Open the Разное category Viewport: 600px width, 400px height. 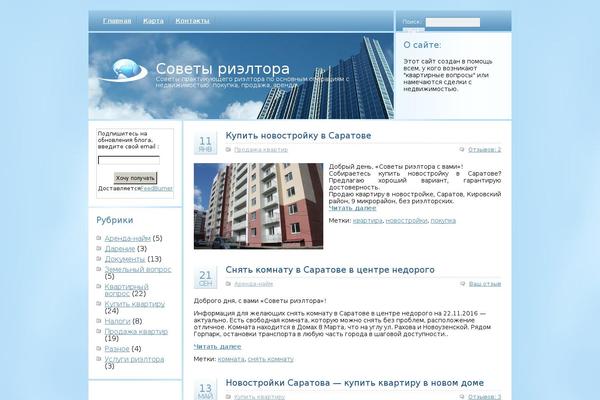pos(117,349)
